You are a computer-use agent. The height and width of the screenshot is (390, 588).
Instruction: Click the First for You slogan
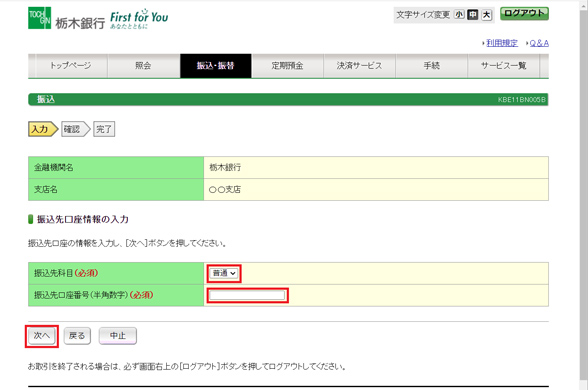click(x=139, y=19)
